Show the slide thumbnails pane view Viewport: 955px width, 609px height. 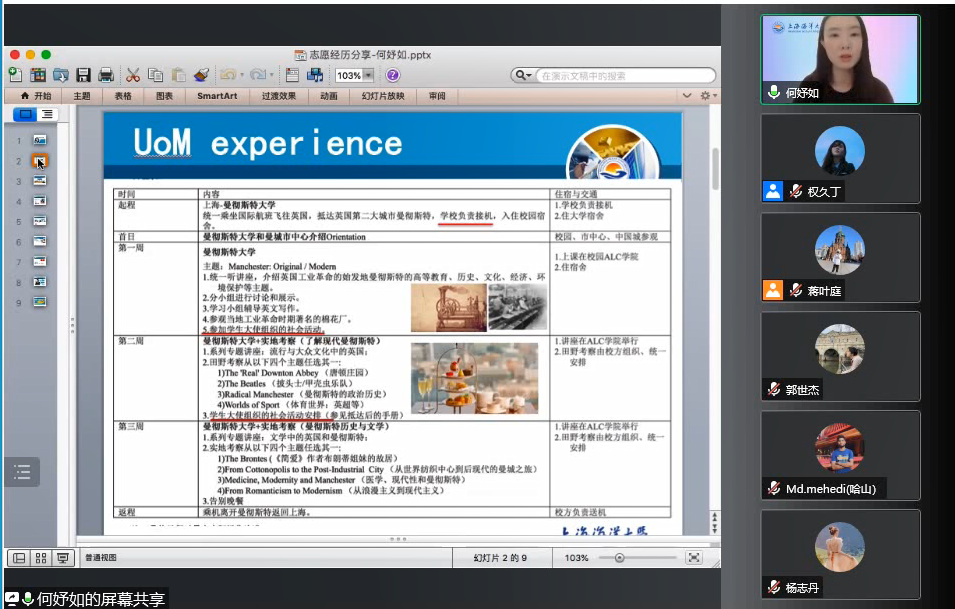pyautogui.click(x=25, y=114)
